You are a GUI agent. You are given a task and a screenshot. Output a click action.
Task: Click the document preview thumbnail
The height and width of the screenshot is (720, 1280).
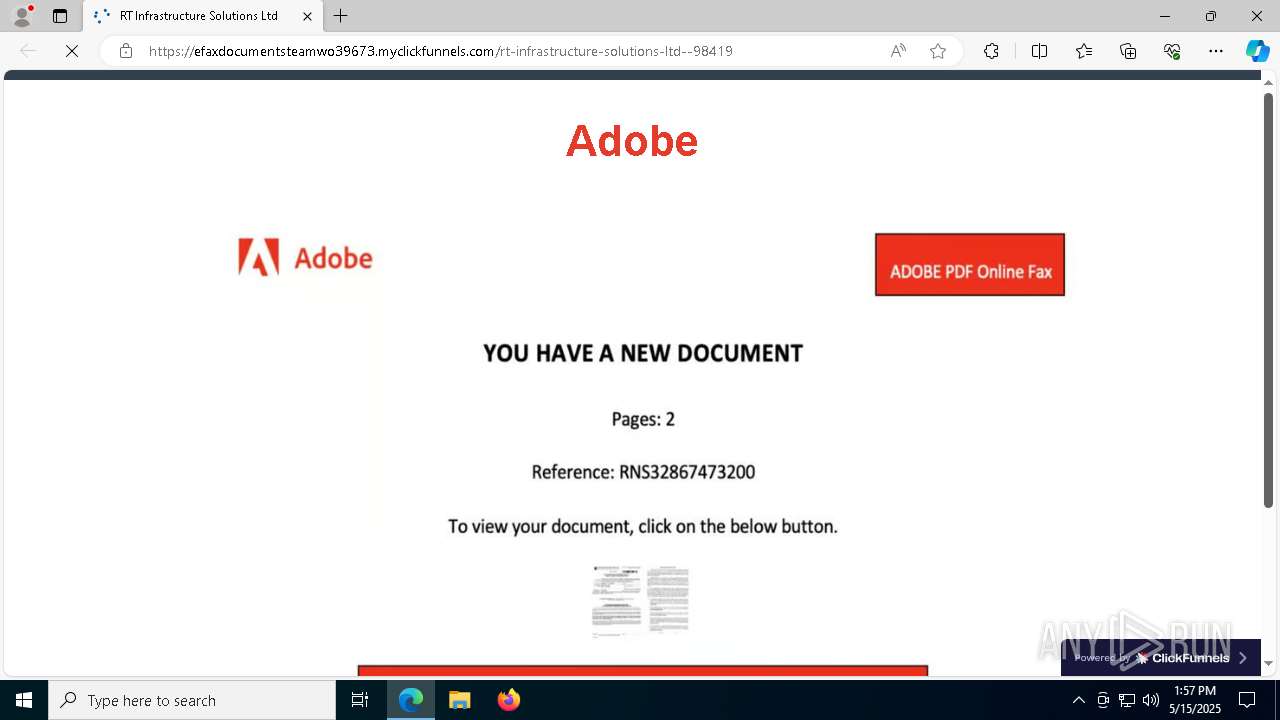640,600
